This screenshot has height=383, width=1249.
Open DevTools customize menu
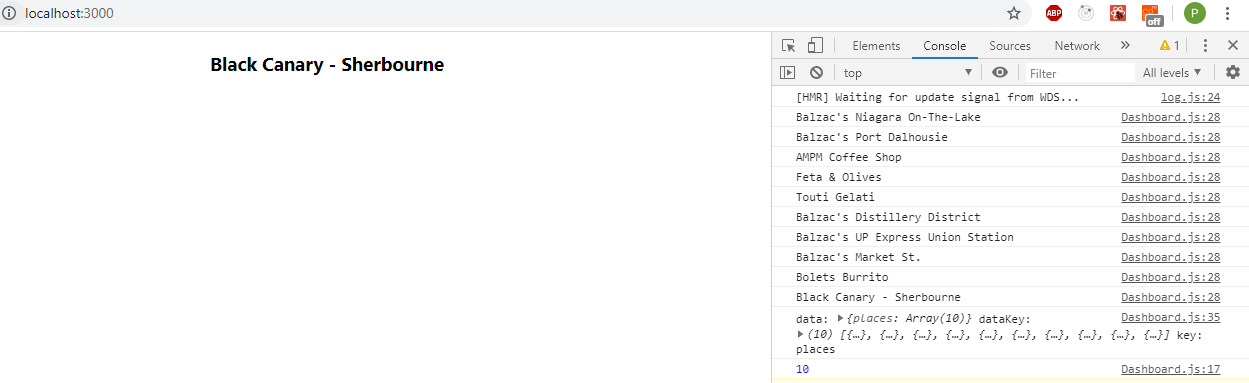tap(1206, 45)
